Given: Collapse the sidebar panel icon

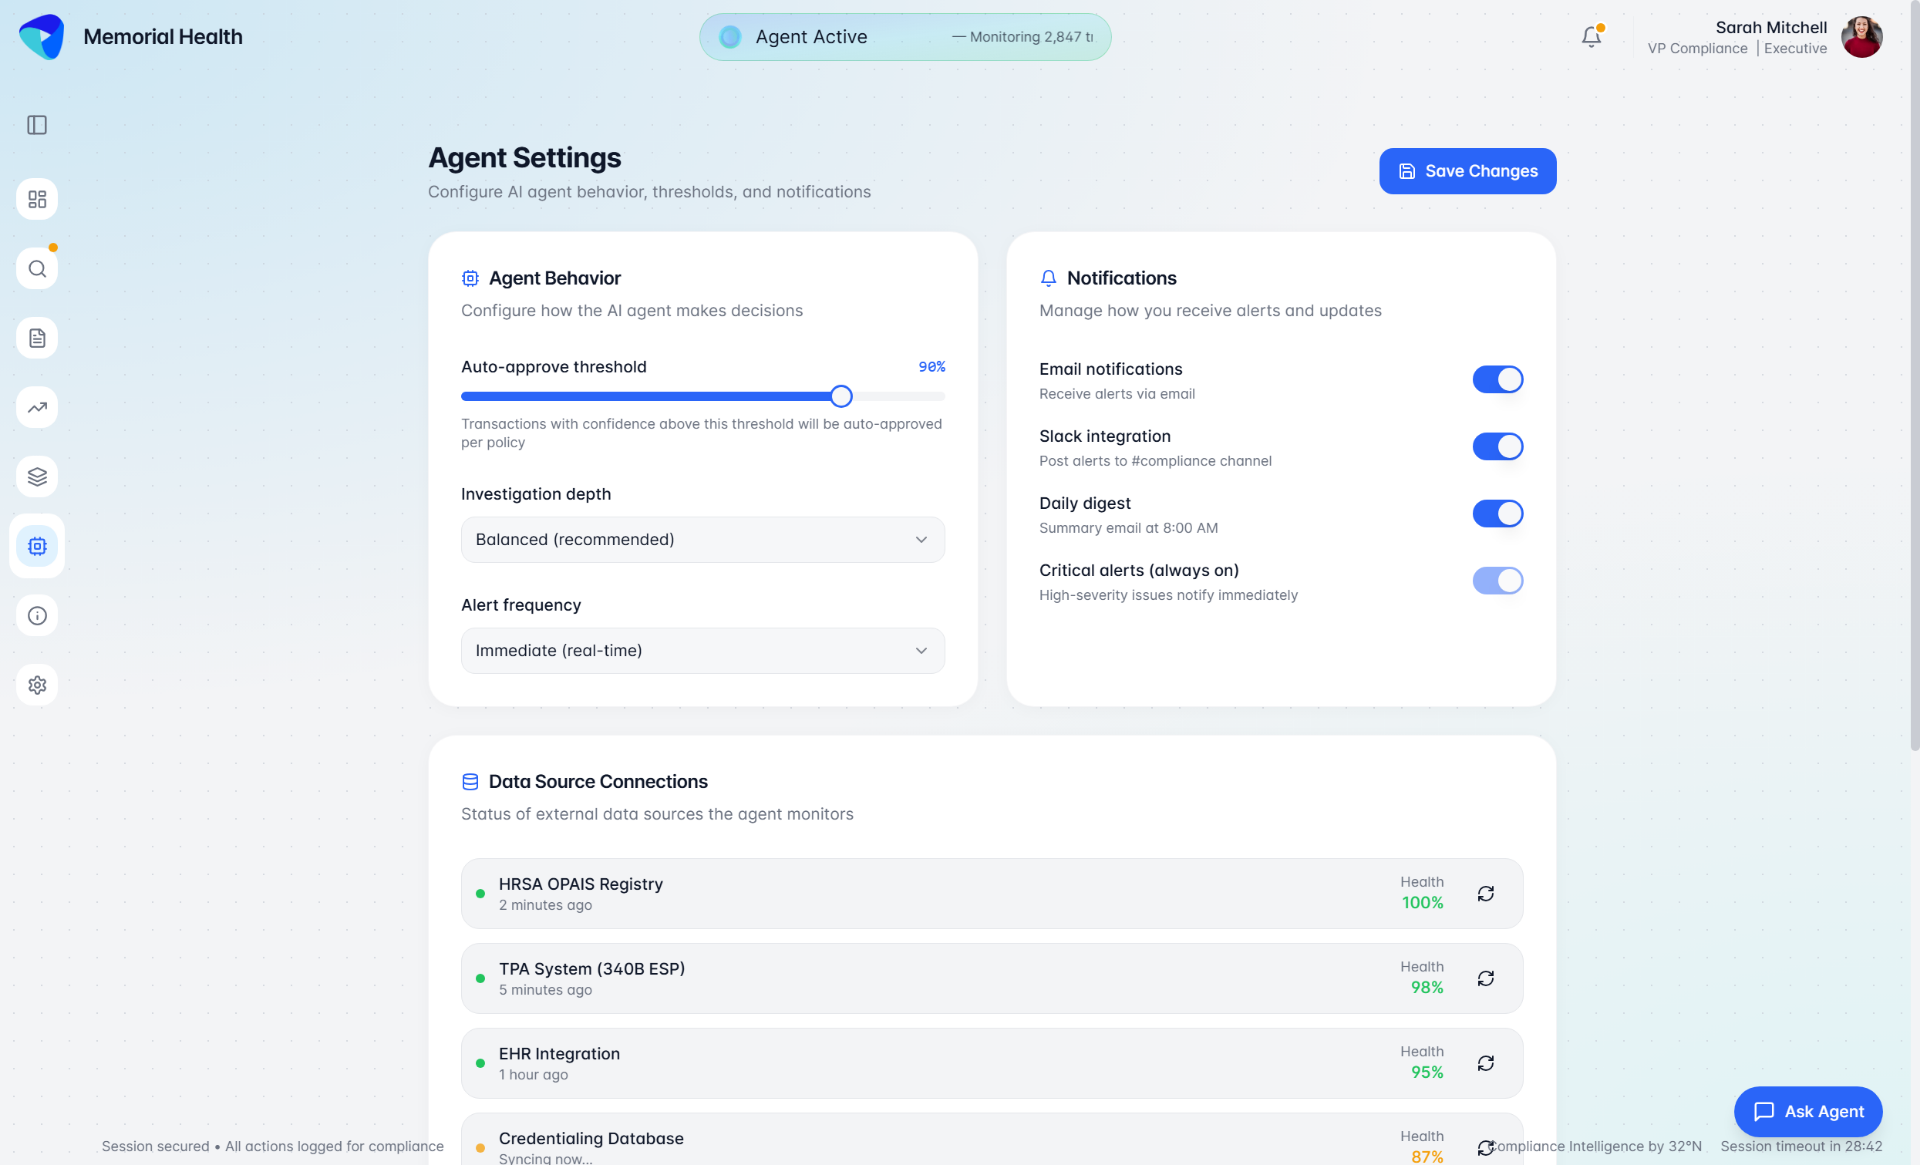Looking at the screenshot, I should point(37,125).
